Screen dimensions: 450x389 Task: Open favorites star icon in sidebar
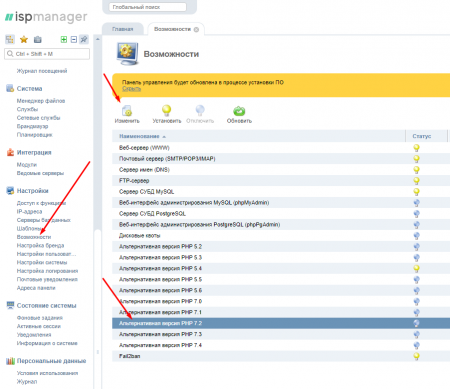click(x=24, y=39)
